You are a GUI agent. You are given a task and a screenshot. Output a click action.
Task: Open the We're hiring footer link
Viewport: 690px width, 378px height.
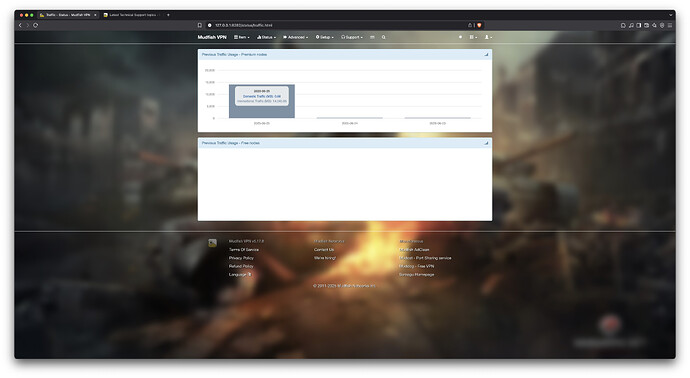tap(325, 258)
